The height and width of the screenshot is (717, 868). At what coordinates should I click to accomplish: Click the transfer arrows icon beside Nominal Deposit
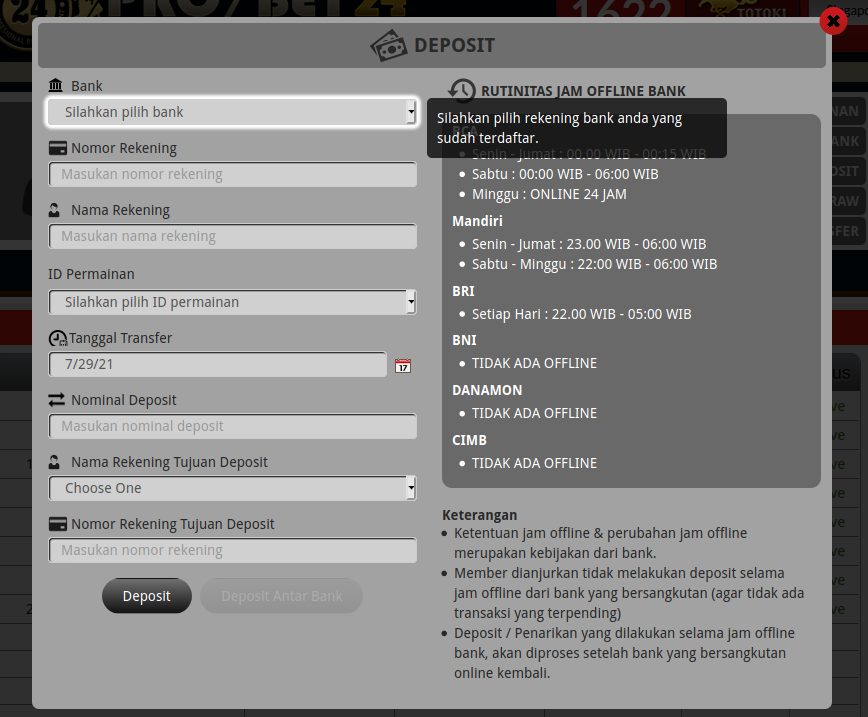56,400
